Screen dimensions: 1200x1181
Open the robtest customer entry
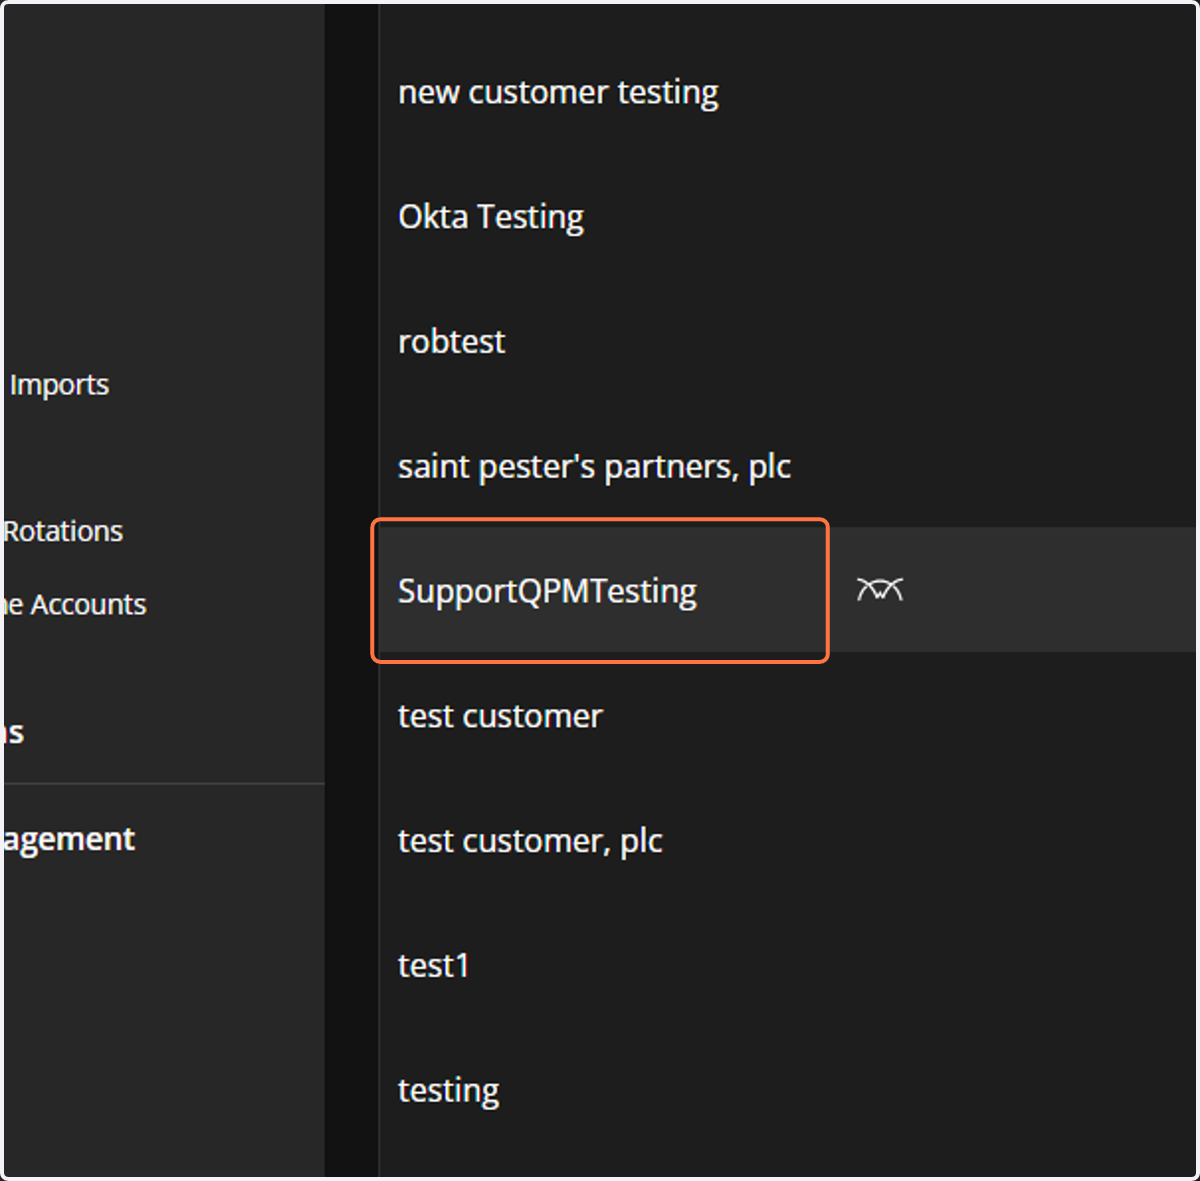pos(788,341)
